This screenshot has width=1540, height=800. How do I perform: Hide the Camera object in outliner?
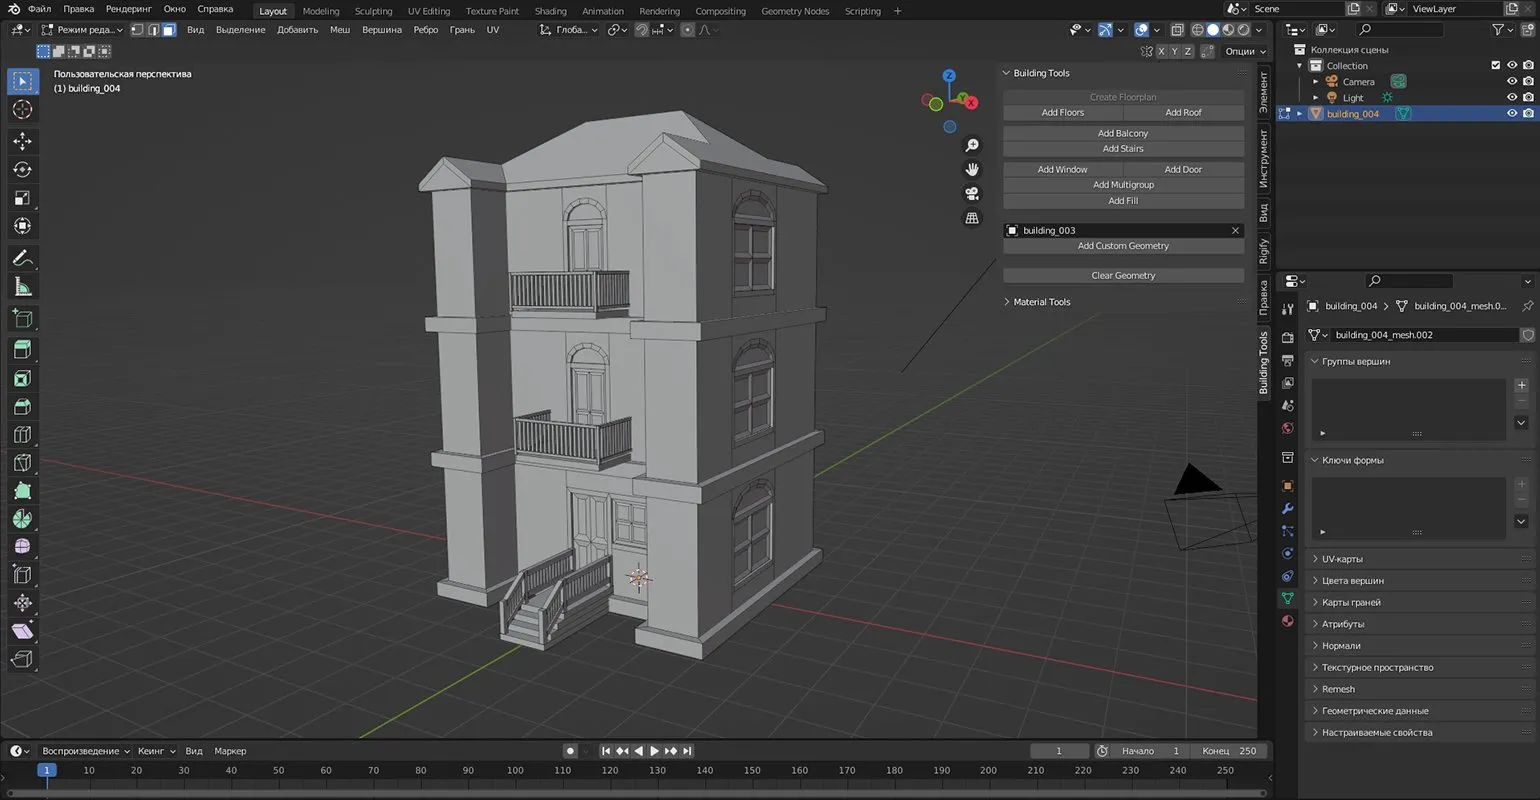tap(1511, 82)
